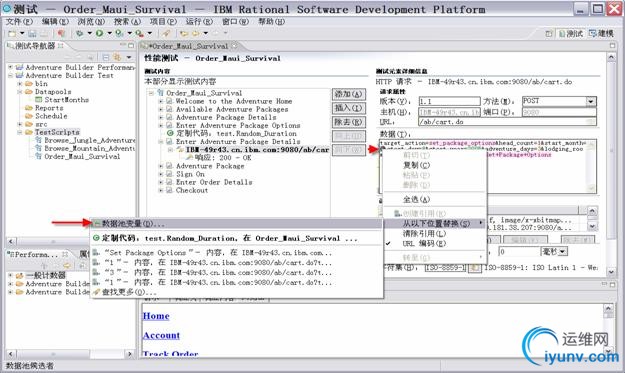This screenshot has height=373, width=625.
Task: Expand the bin folder
Action: [20, 84]
